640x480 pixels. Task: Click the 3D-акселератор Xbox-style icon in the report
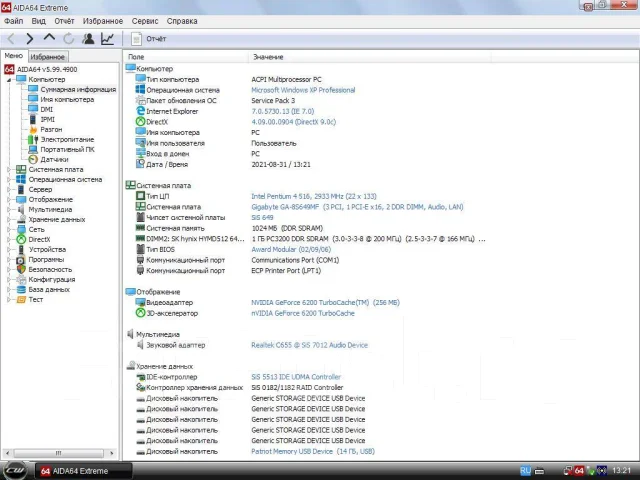pyautogui.click(x=140, y=313)
